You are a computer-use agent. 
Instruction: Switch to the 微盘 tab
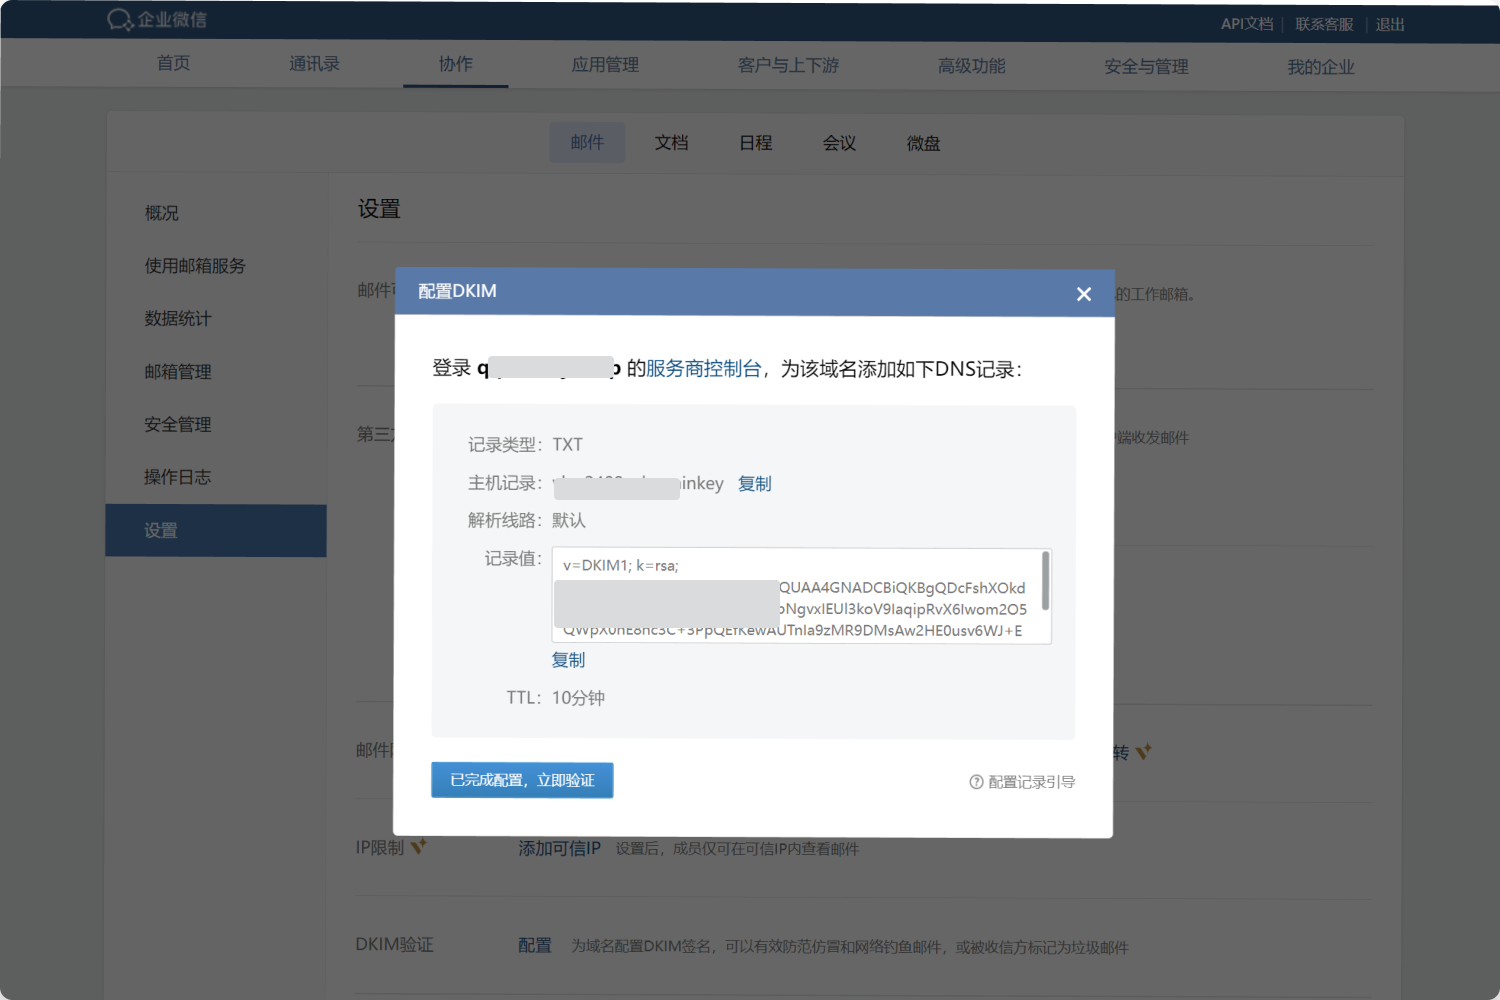point(922,142)
